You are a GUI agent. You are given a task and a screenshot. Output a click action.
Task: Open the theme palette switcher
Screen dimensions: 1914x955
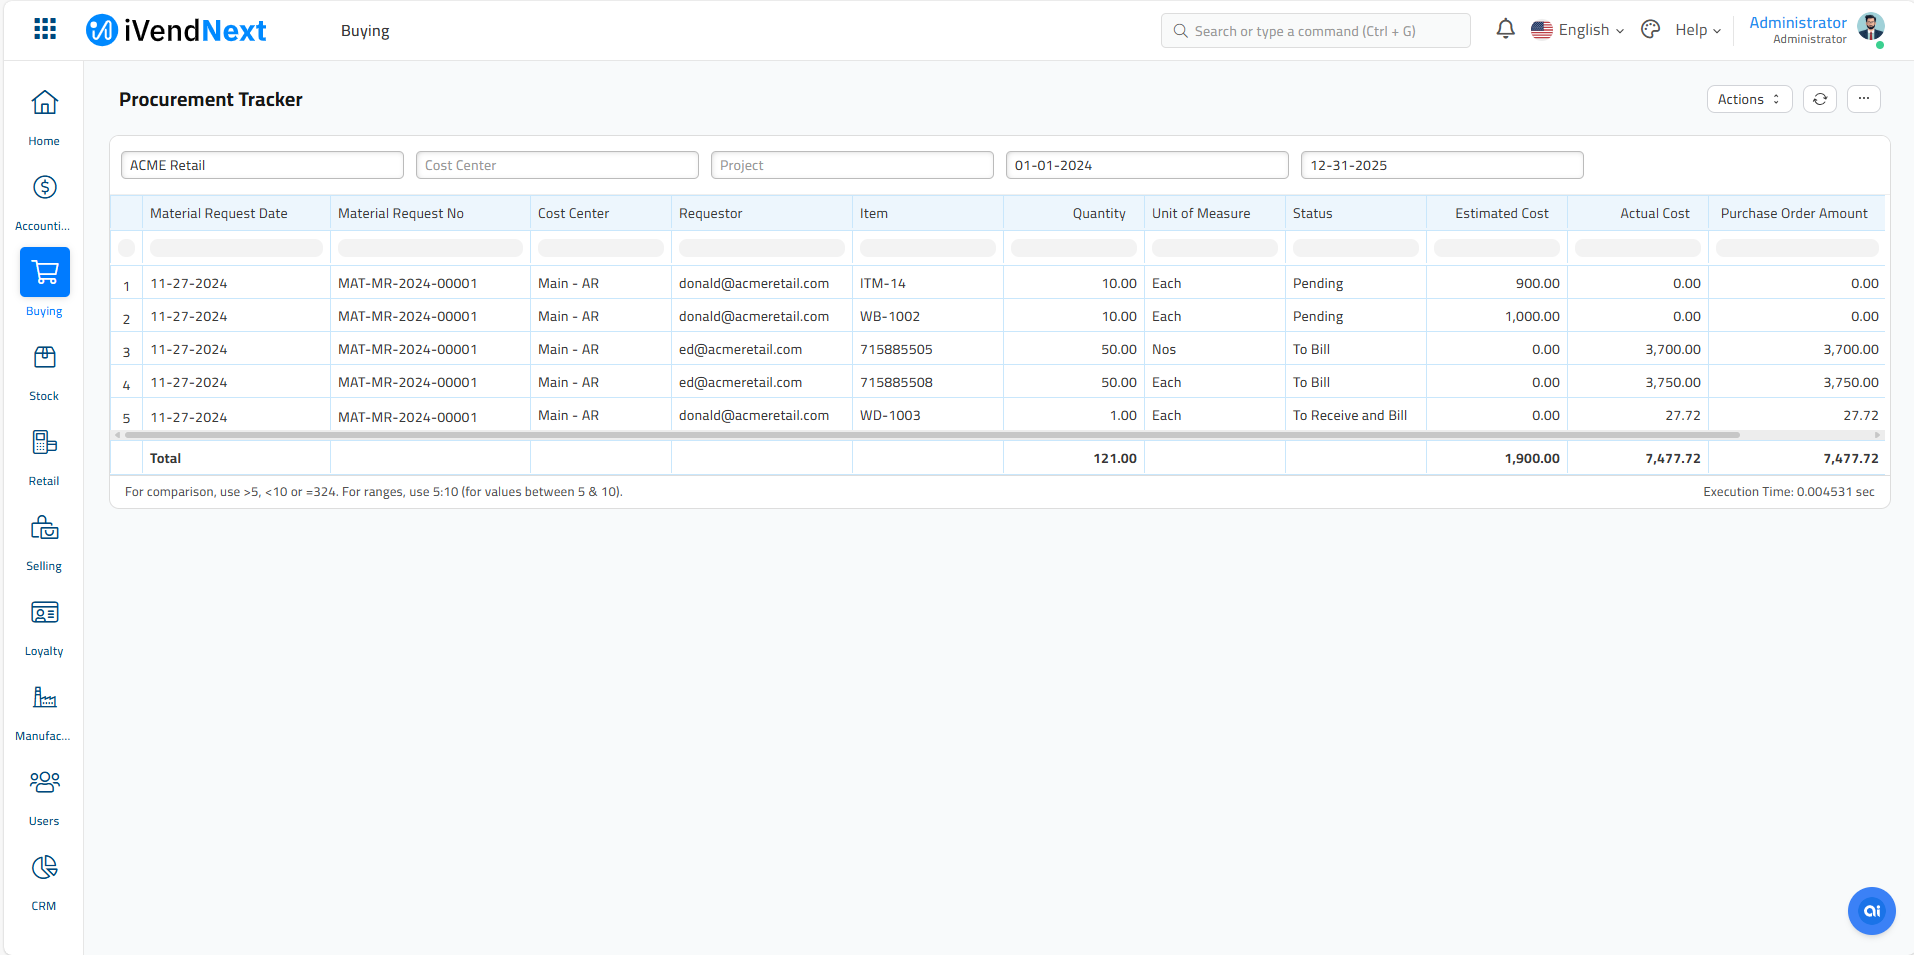pyautogui.click(x=1650, y=30)
